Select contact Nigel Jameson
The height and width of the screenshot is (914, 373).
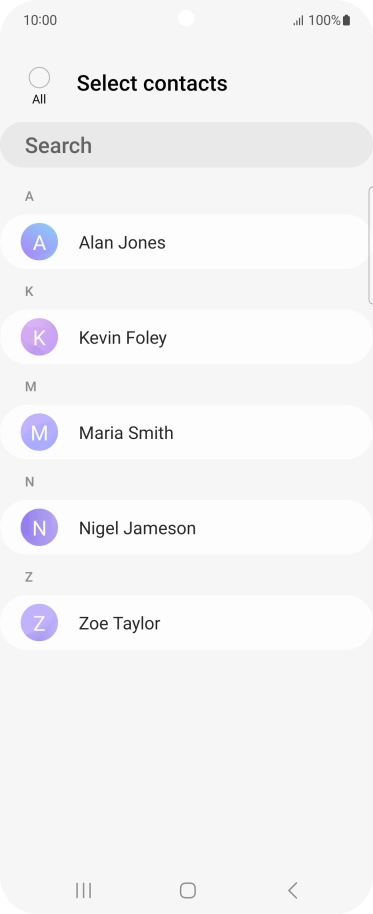tap(186, 527)
